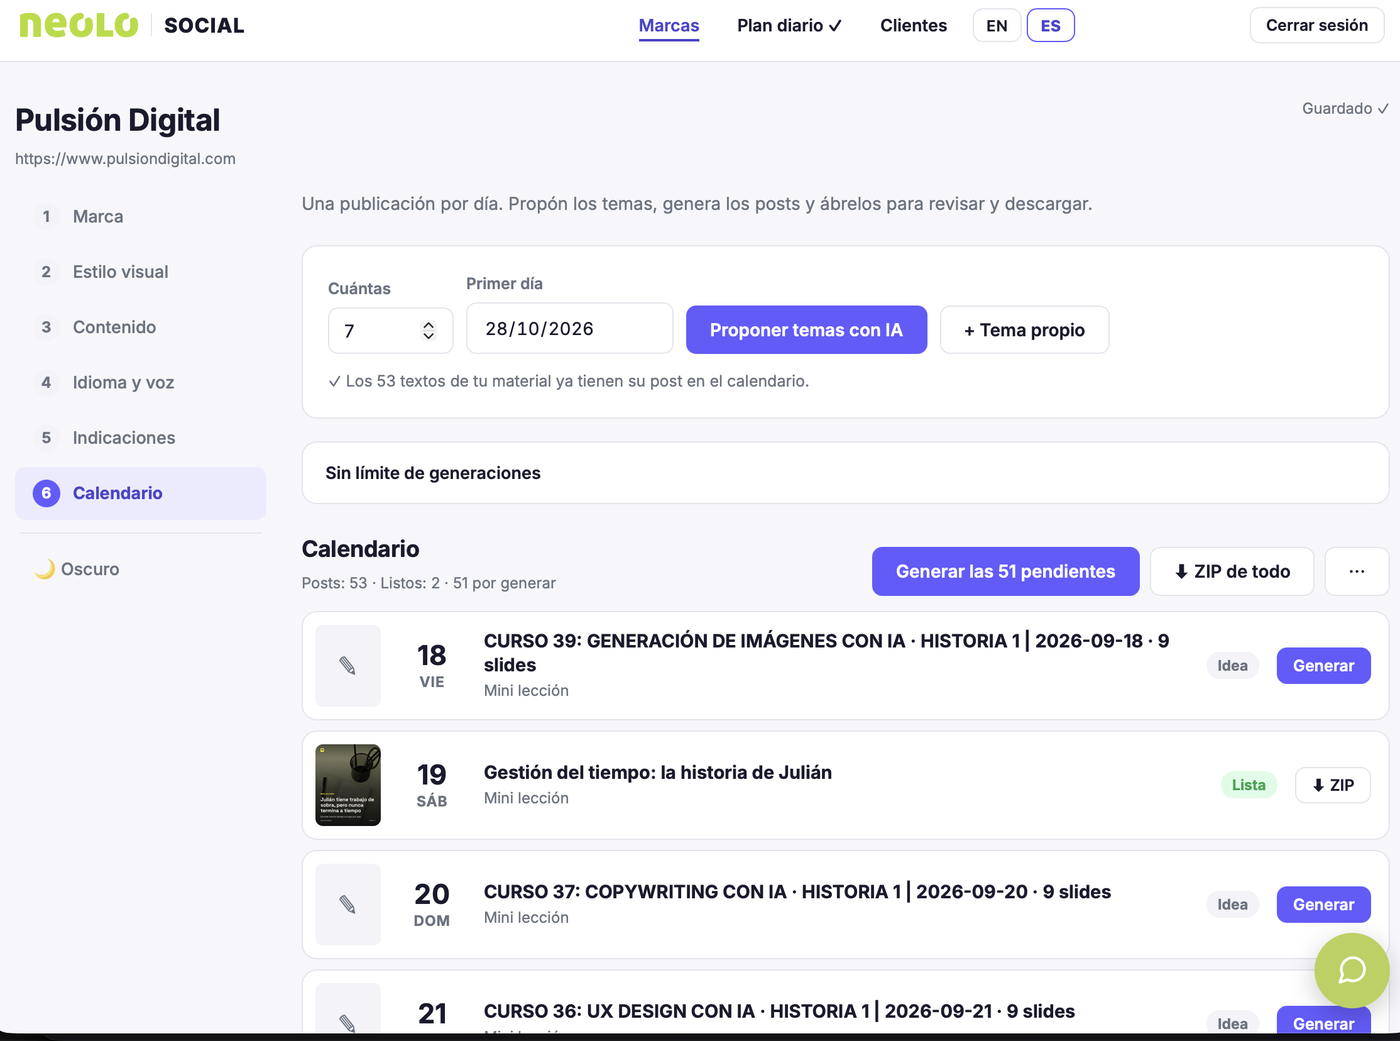Screen dimensions: 1400x1041
Task: Click pencil placeholder for Curso 36 post
Action: coord(348,1010)
